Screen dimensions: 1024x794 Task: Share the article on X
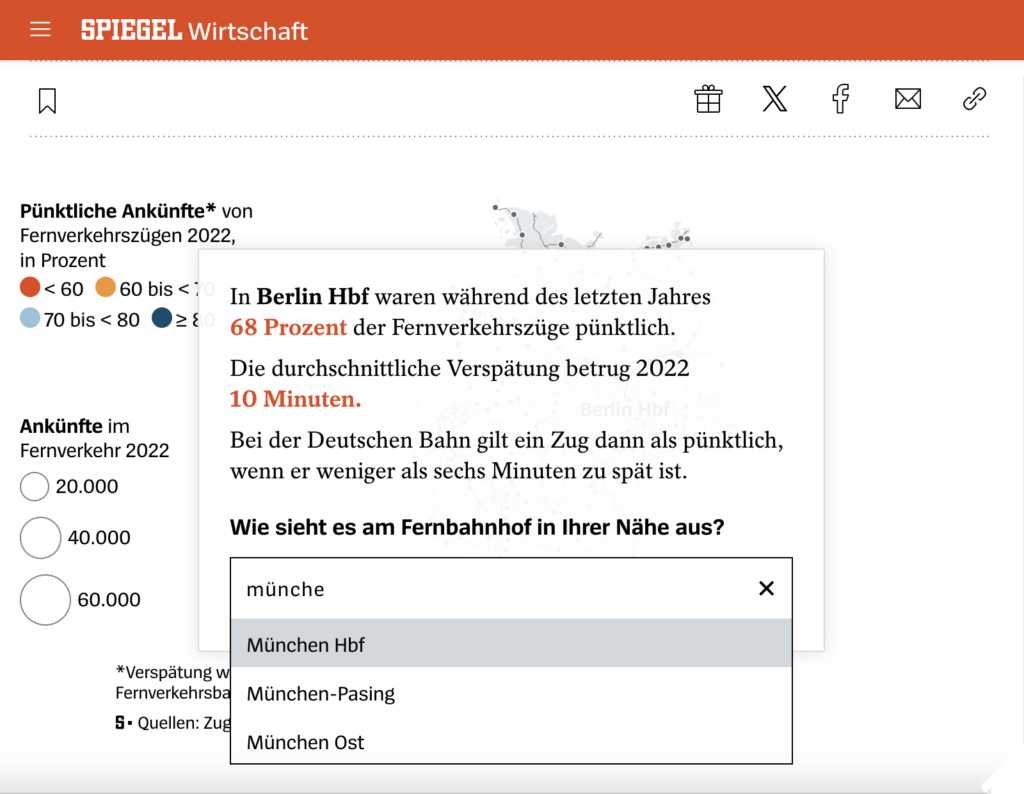pyautogui.click(x=775, y=99)
